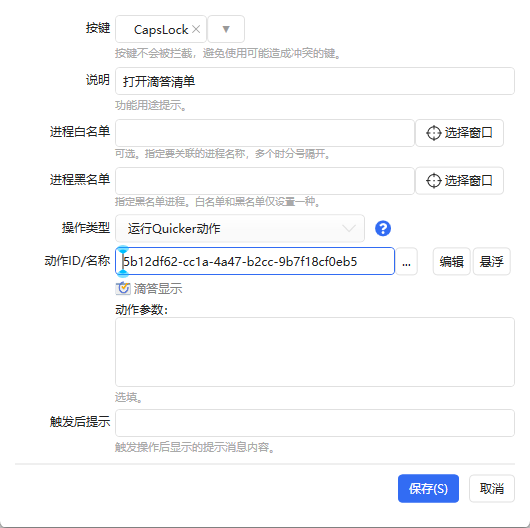
Task: Click the 悬浮 button
Action: tap(491, 261)
